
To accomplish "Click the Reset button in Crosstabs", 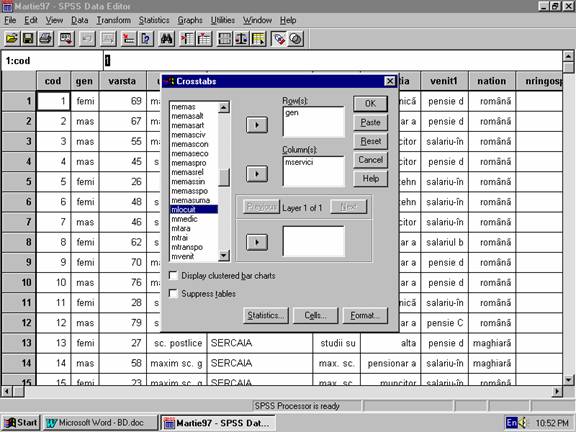I will (x=370, y=141).
